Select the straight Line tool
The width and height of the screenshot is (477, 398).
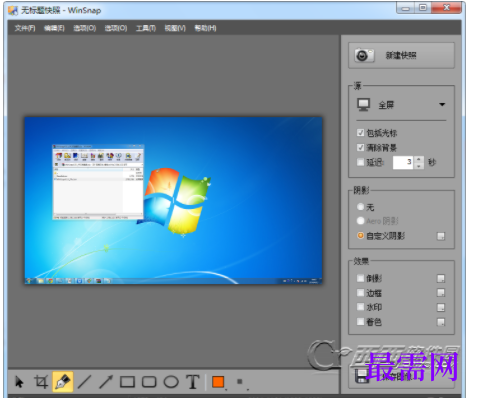(x=84, y=382)
